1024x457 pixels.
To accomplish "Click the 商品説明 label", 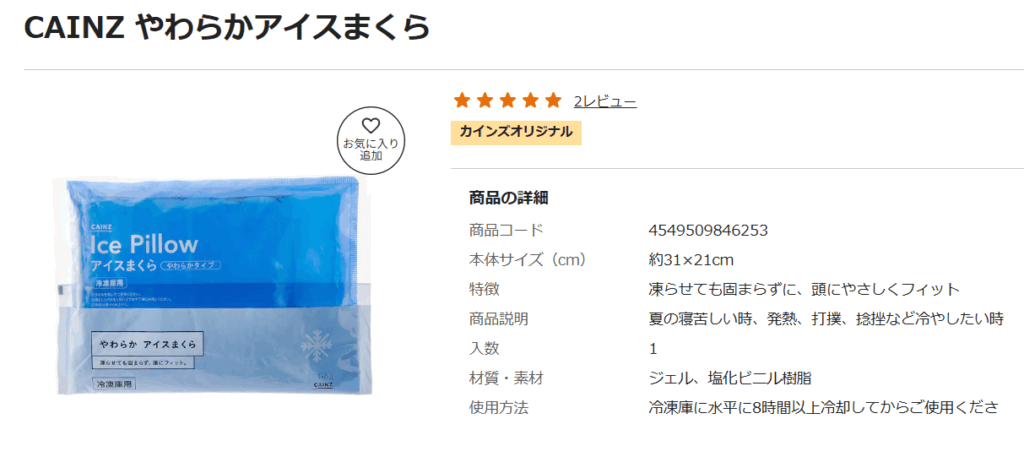I will (x=498, y=319).
